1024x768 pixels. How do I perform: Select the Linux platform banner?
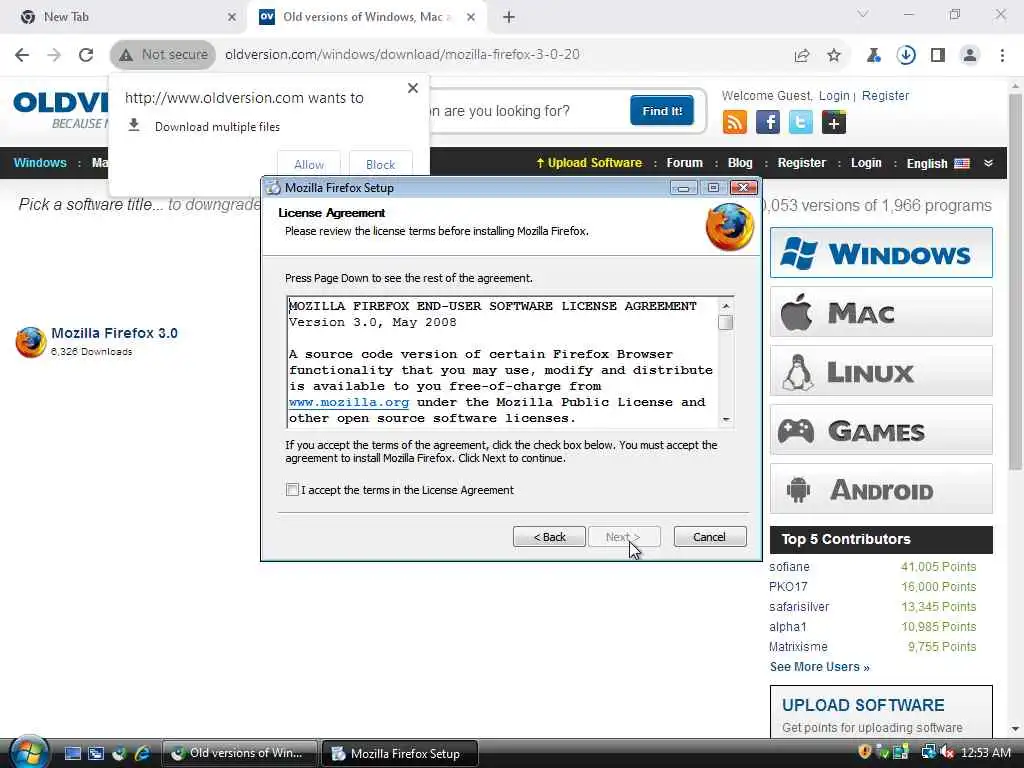(881, 371)
